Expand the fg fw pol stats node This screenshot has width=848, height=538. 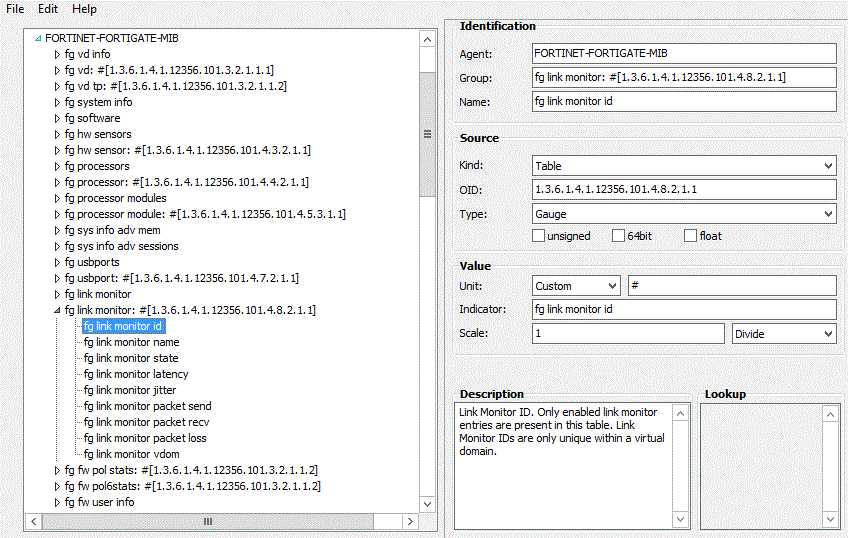point(57,470)
